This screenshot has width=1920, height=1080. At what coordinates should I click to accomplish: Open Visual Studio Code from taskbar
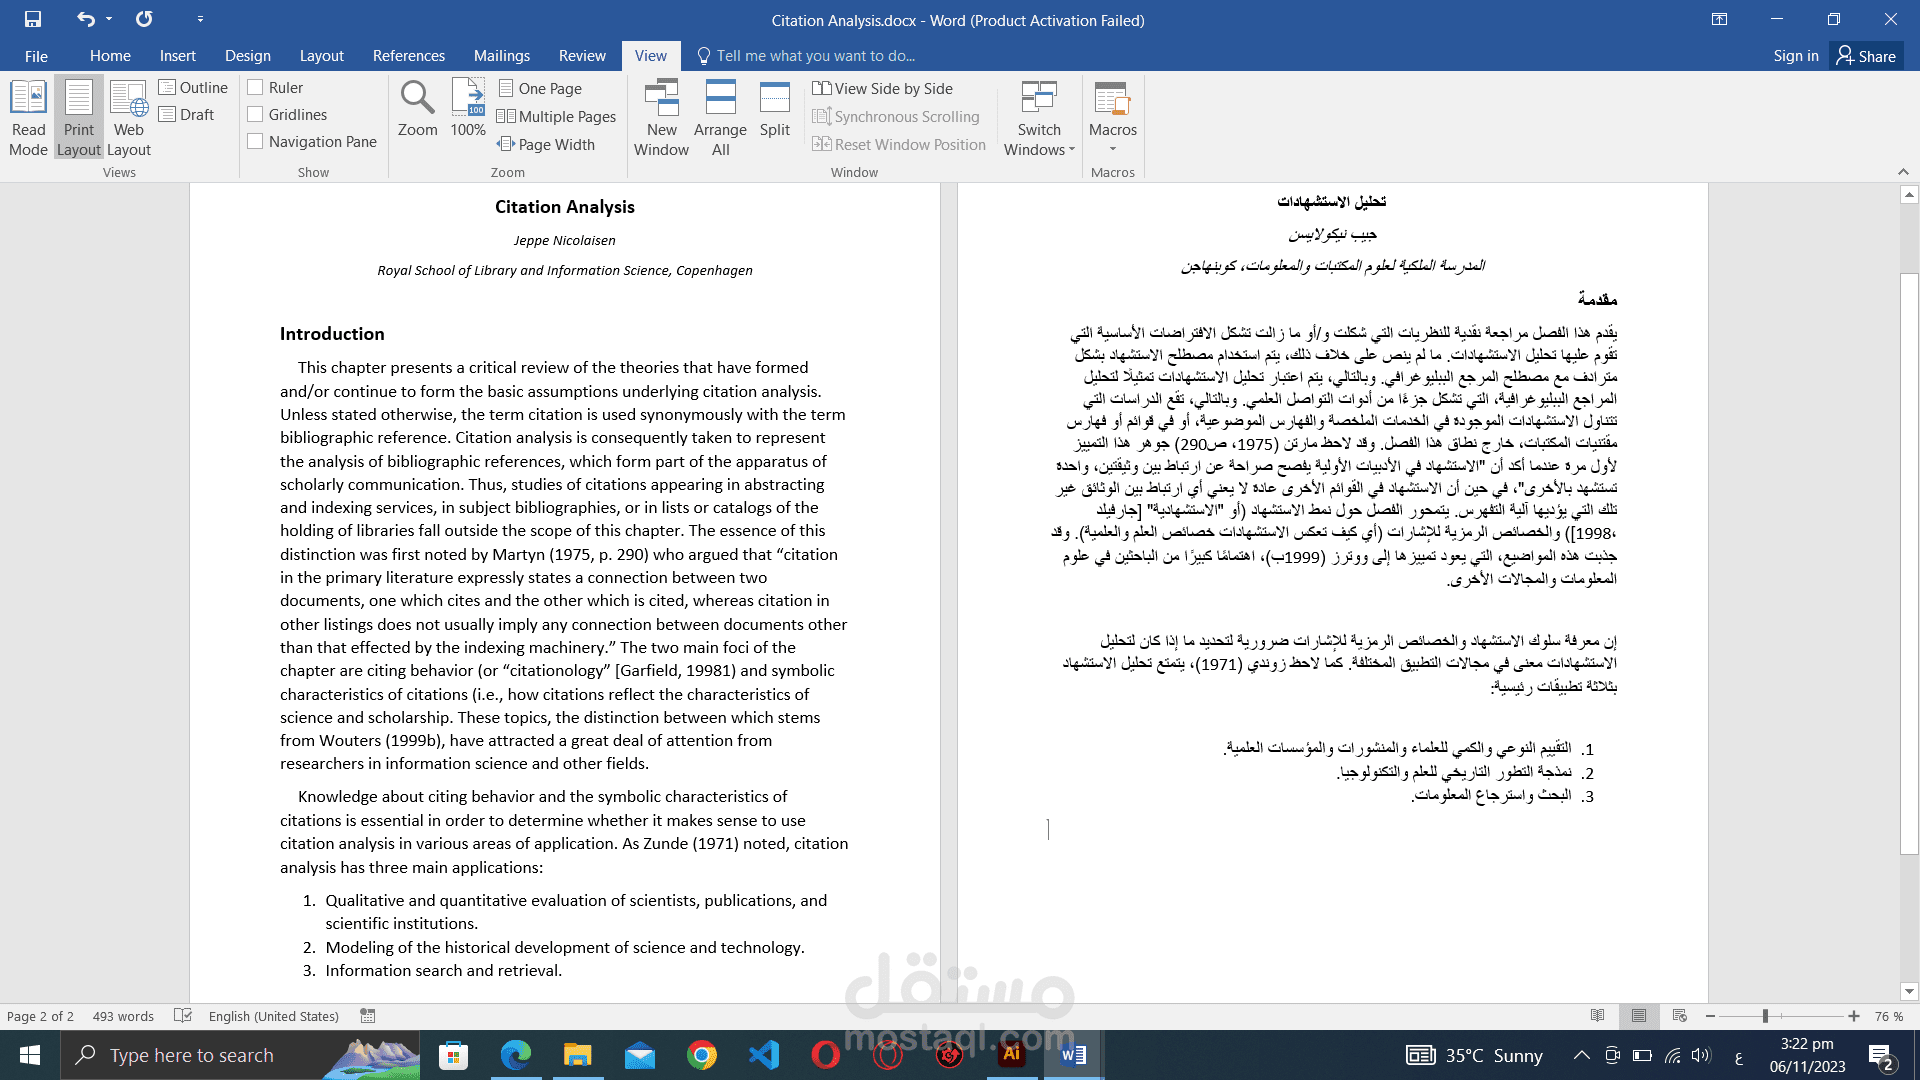764,1055
